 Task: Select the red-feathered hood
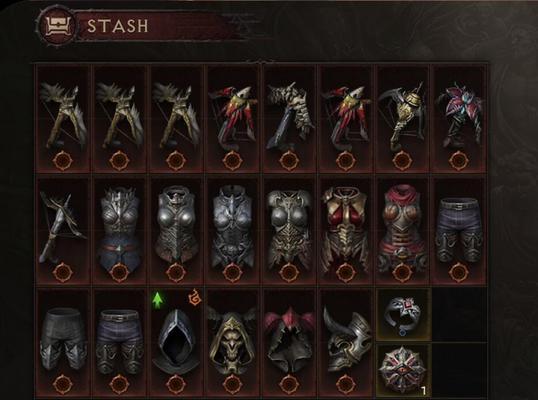[290, 343]
